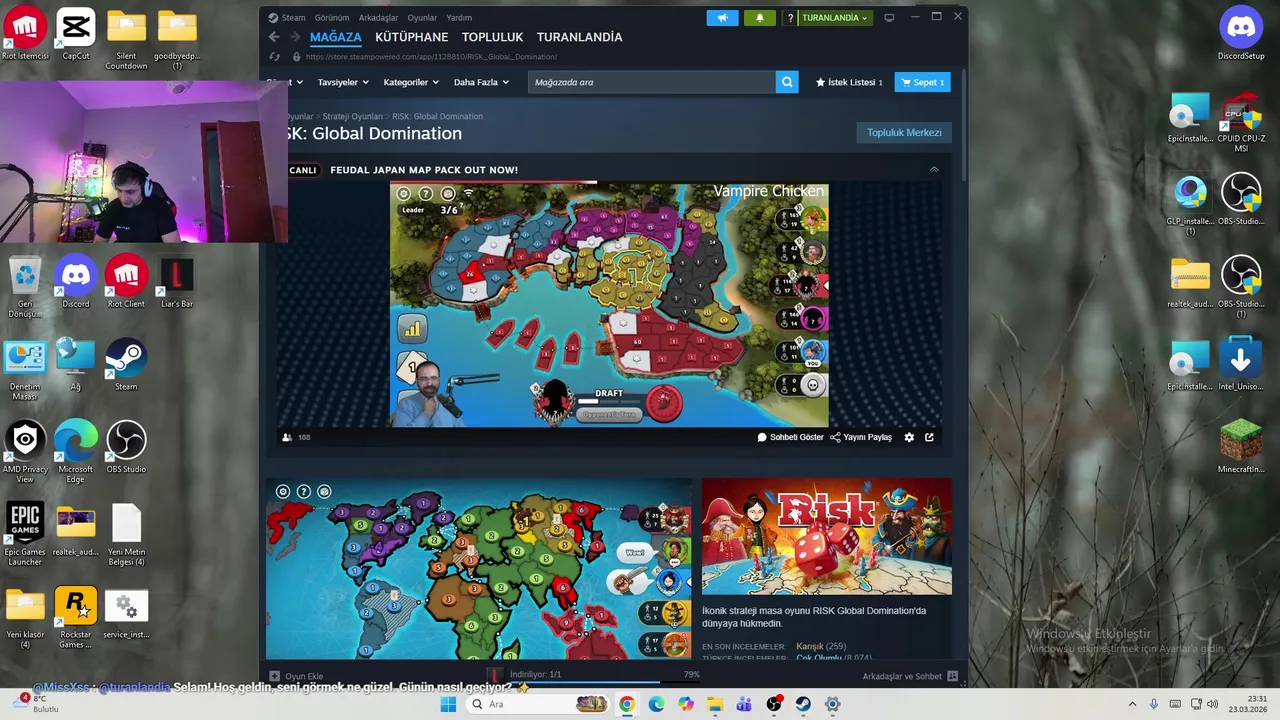Open Microsoft Edge desktop shortcut
Image resolution: width=1280 pixels, height=720 pixels.
76,452
